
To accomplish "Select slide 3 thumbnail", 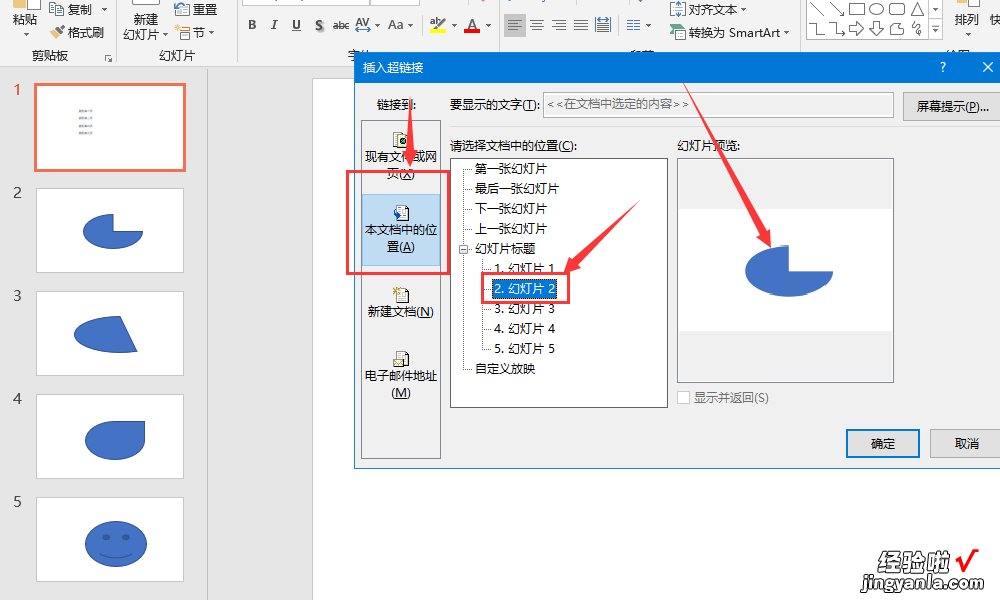I will (110, 333).
